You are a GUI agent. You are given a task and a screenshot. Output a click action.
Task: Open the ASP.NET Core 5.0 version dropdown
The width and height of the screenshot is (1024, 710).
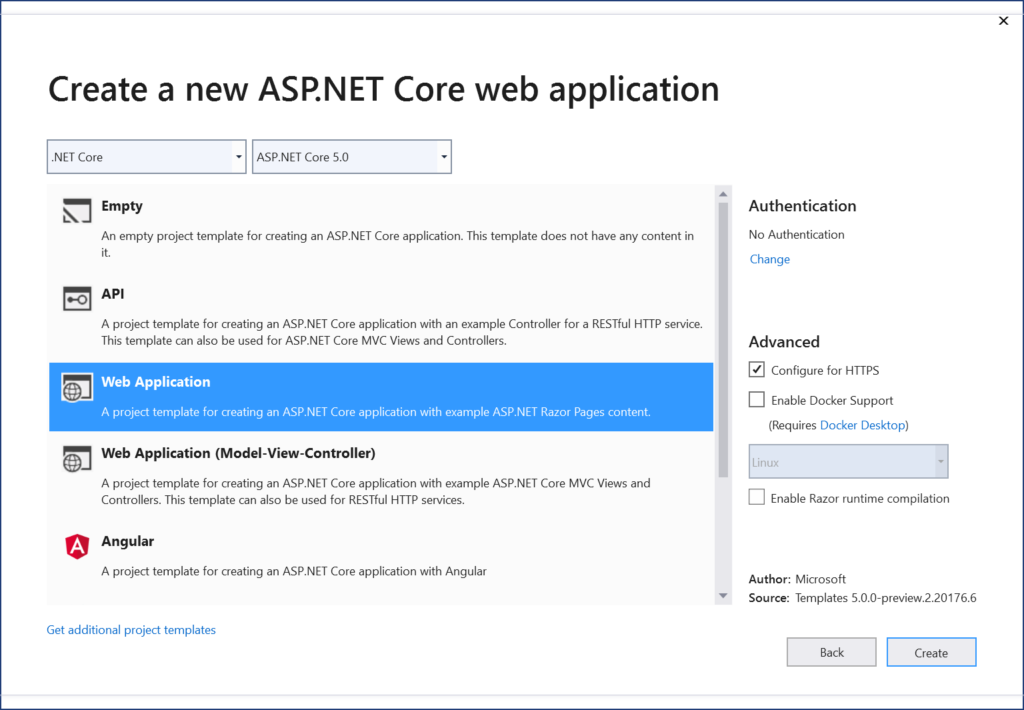[351, 157]
